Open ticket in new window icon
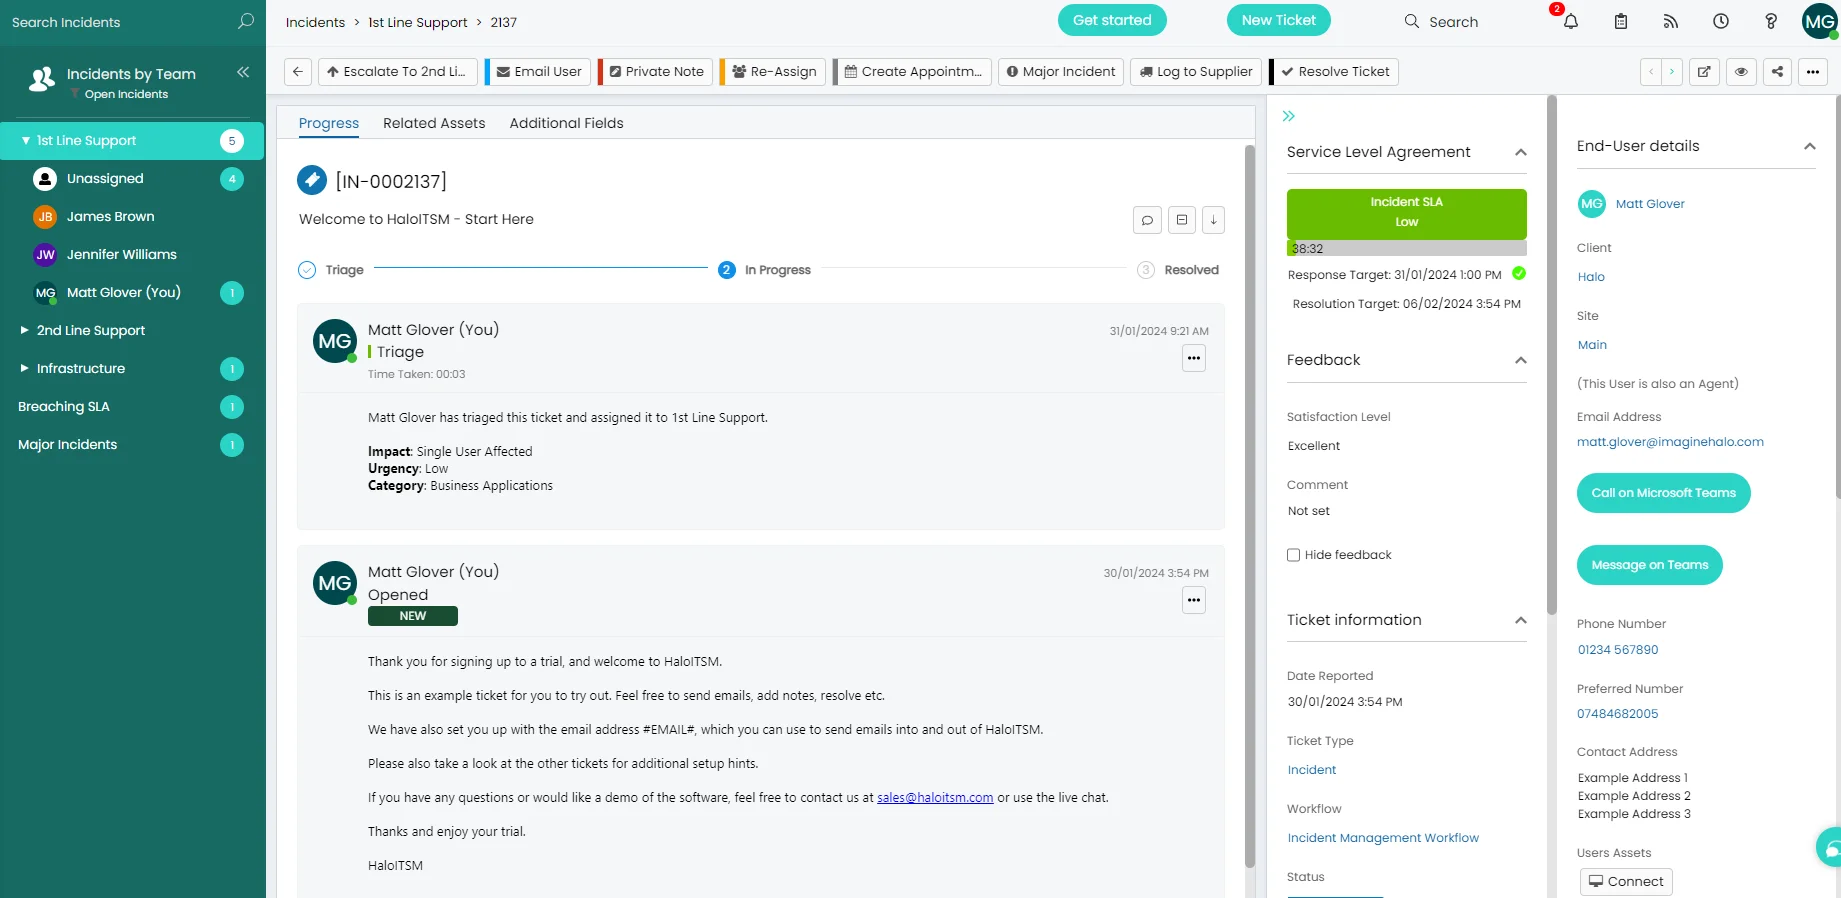This screenshot has height=898, width=1841. click(1704, 72)
